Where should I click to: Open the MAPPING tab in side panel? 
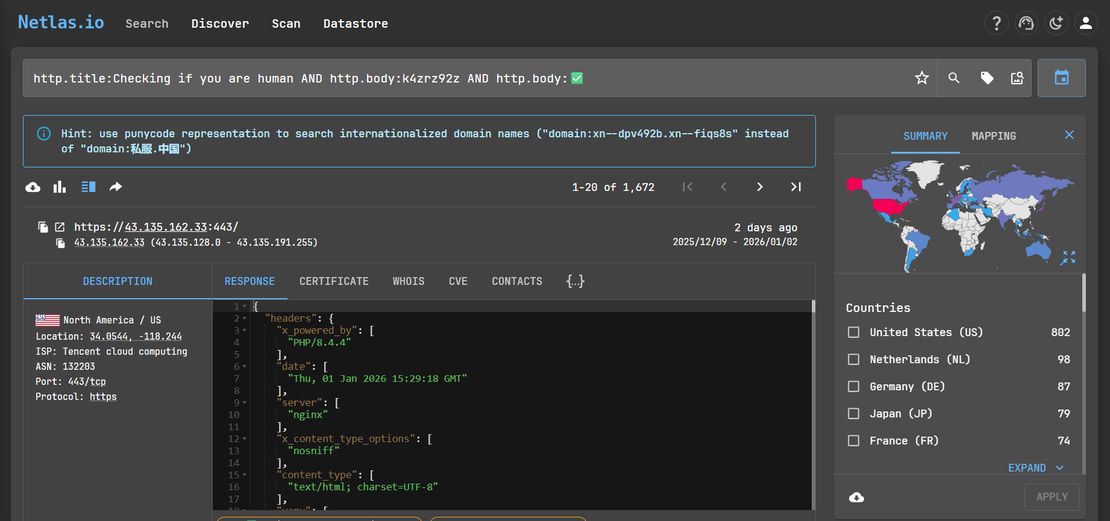(993, 136)
